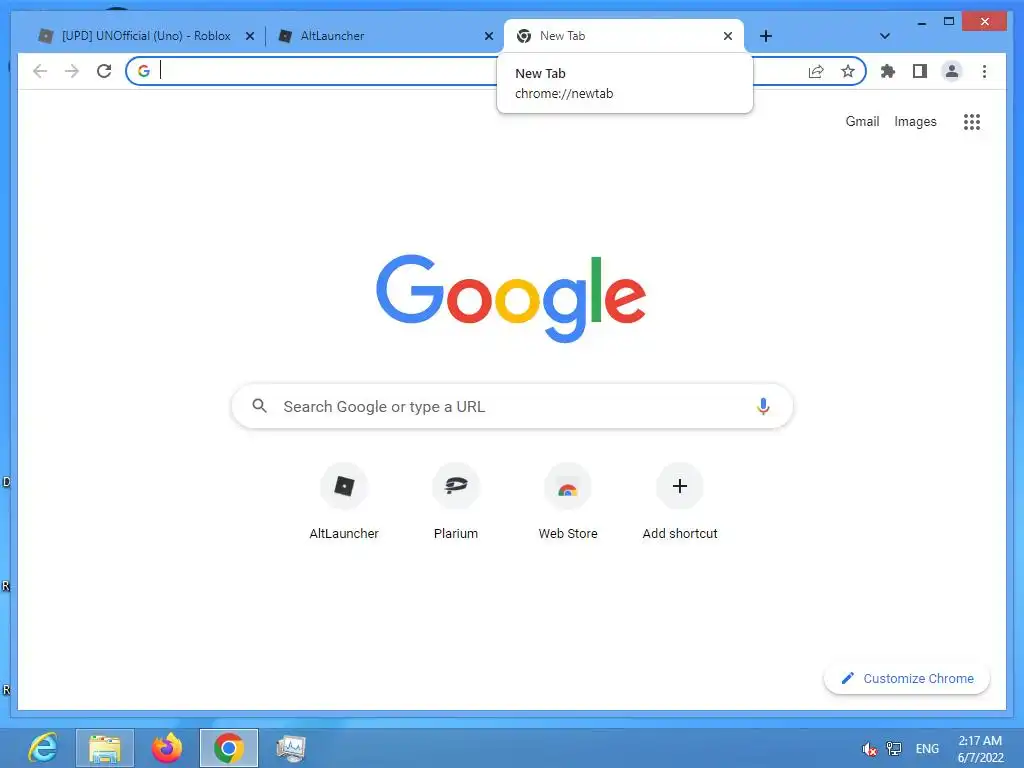
Task: Click the Customize Chrome button
Action: (906, 679)
